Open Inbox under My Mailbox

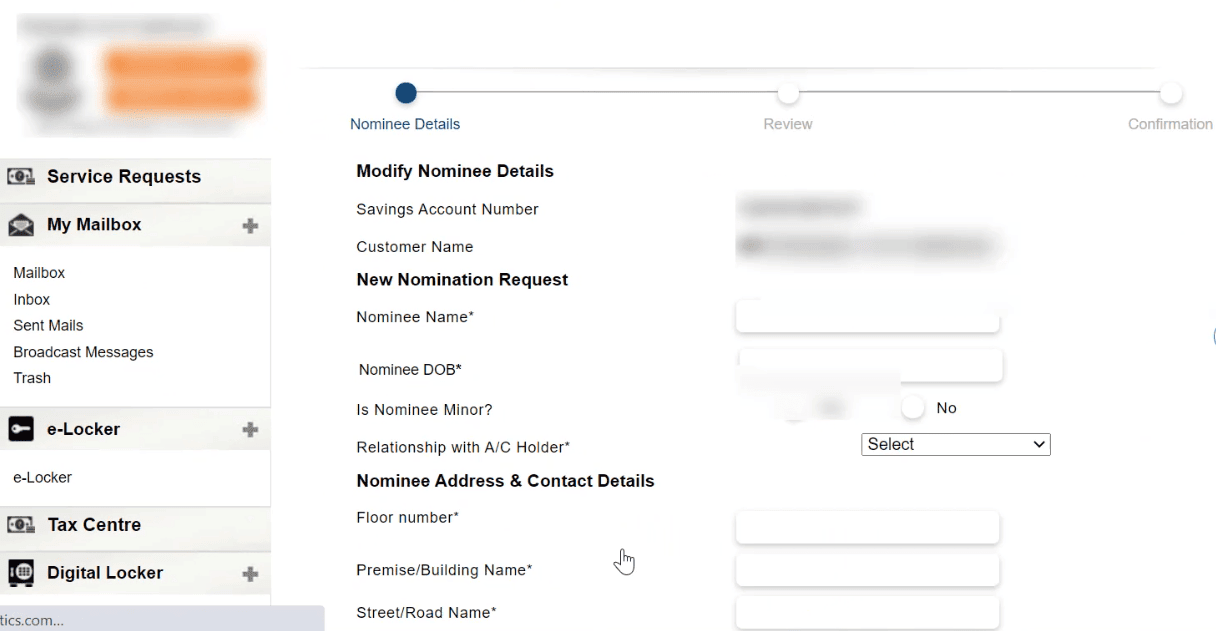tap(31, 299)
